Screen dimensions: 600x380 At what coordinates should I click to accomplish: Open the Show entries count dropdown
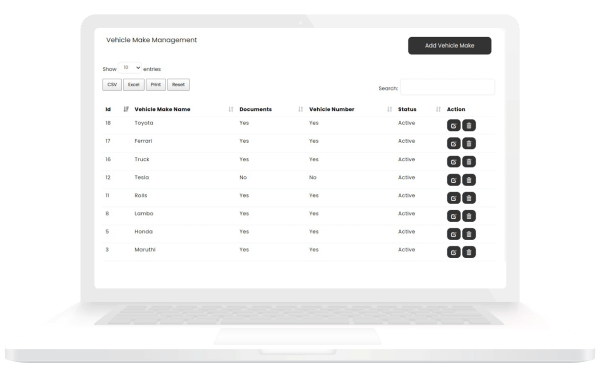click(x=130, y=68)
